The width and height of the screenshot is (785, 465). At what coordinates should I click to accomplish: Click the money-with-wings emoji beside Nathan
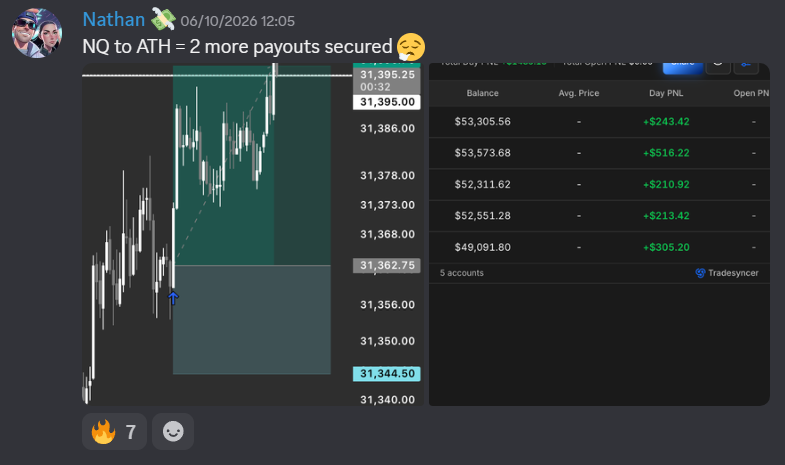coord(163,19)
